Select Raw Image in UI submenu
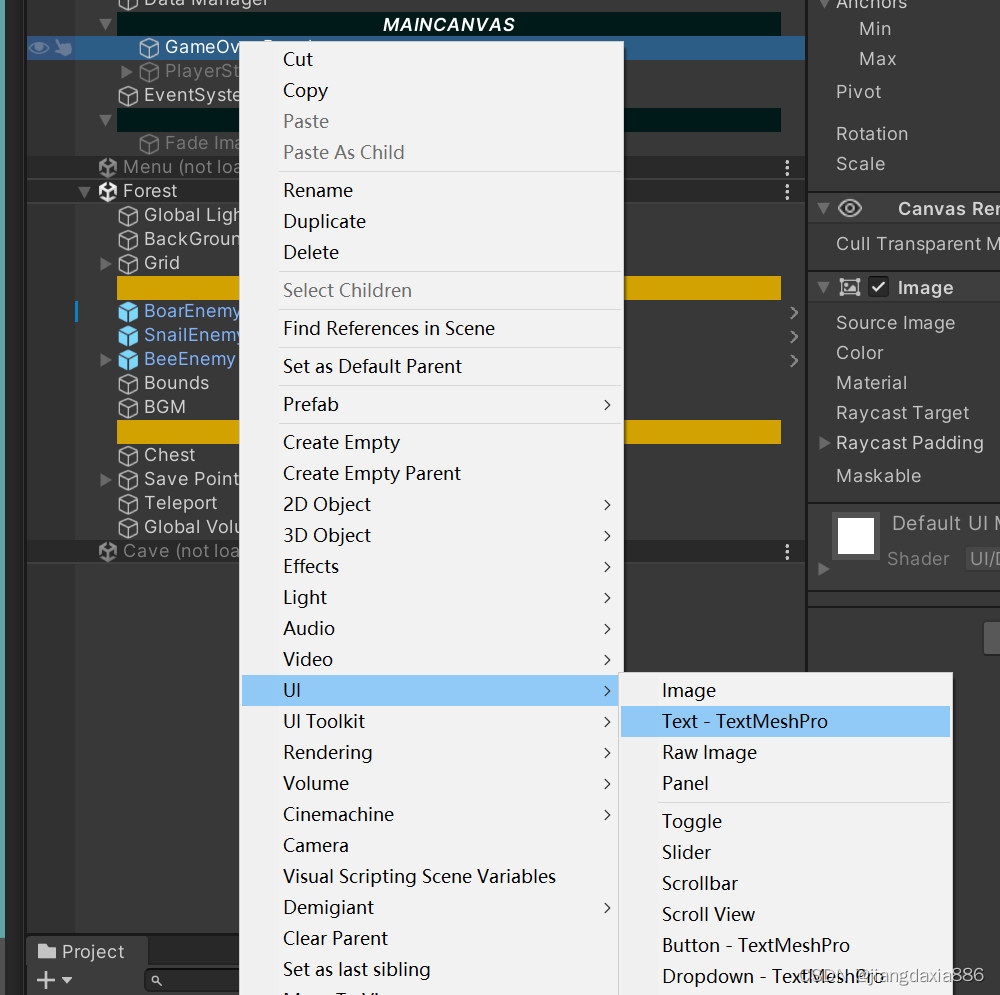1000x995 pixels. (x=785, y=753)
